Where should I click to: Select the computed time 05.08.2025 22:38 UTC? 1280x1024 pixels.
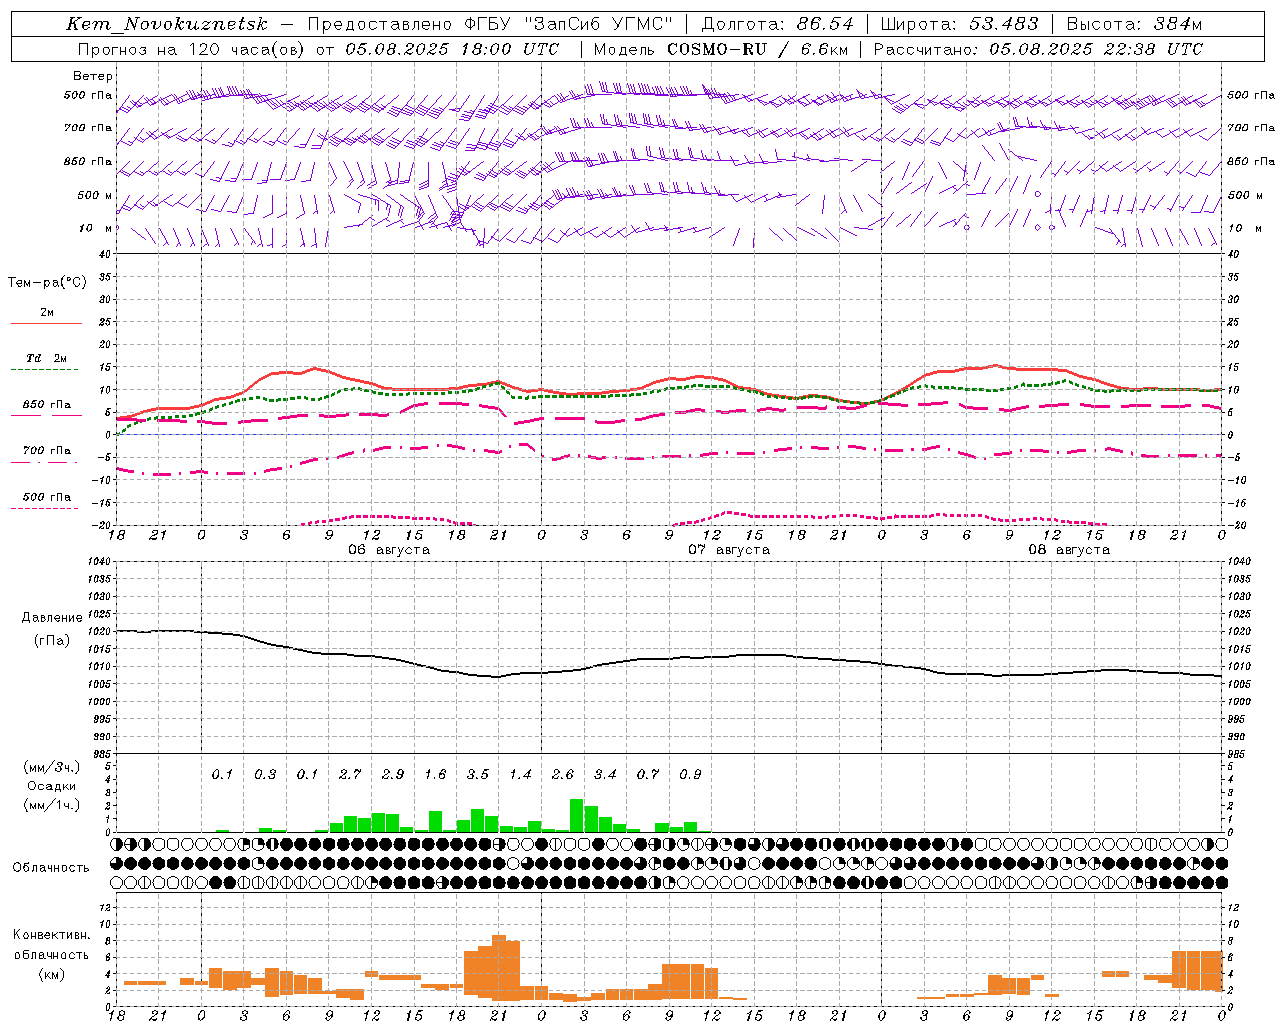[x=1096, y=49]
